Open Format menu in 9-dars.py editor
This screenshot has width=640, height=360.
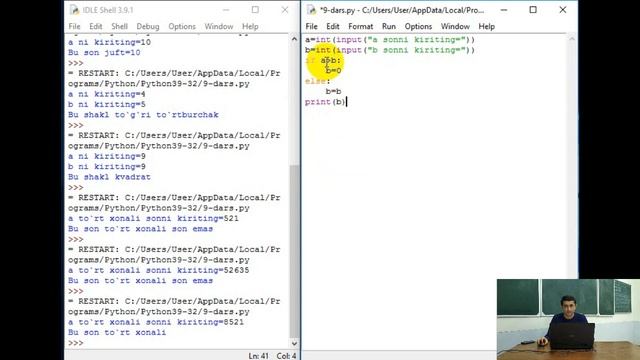pyautogui.click(x=360, y=27)
